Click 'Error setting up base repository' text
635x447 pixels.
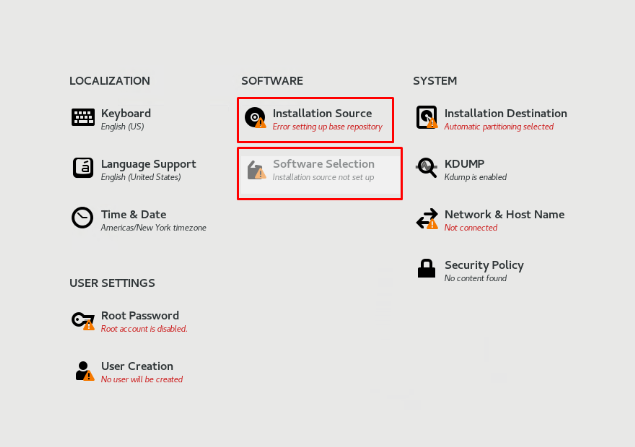[328, 127]
